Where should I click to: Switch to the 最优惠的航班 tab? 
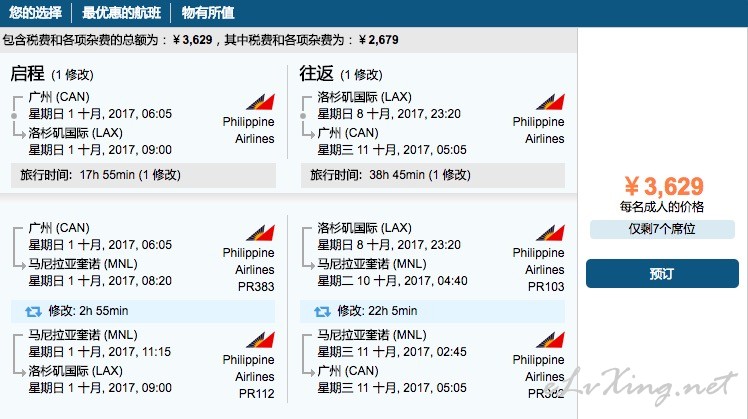pos(121,13)
